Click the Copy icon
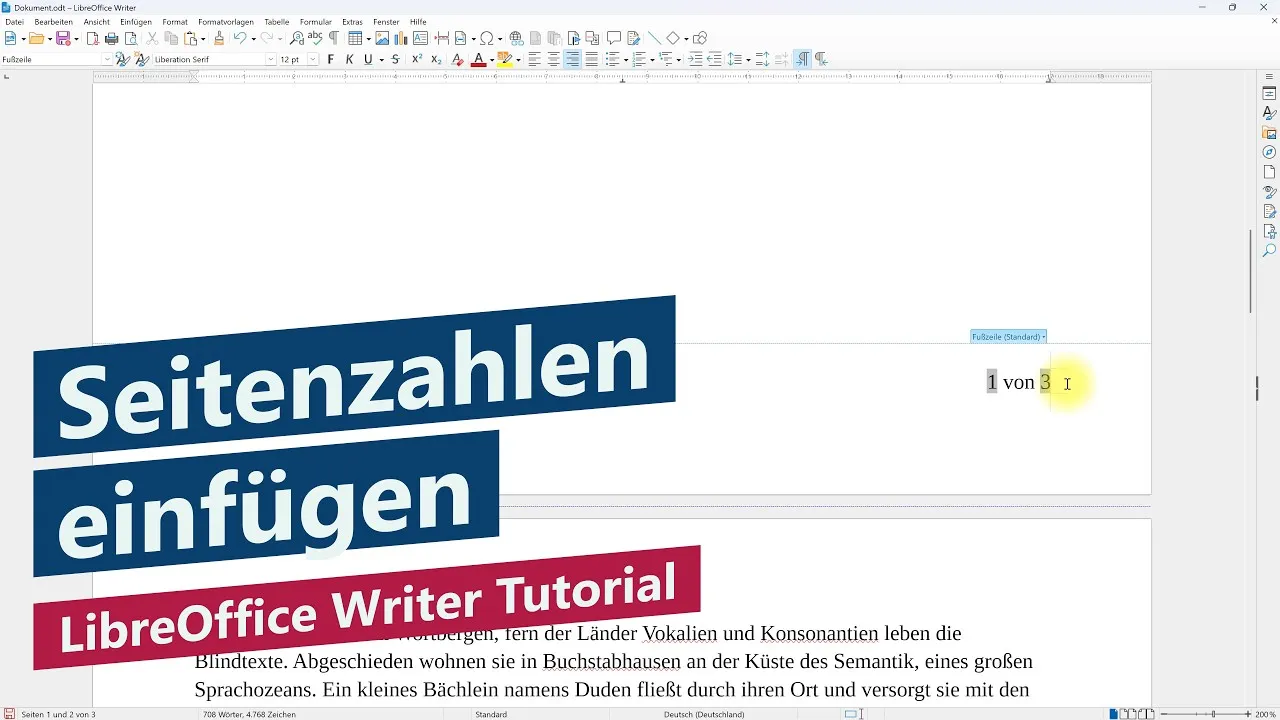1280x720 pixels. (x=171, y=39)
